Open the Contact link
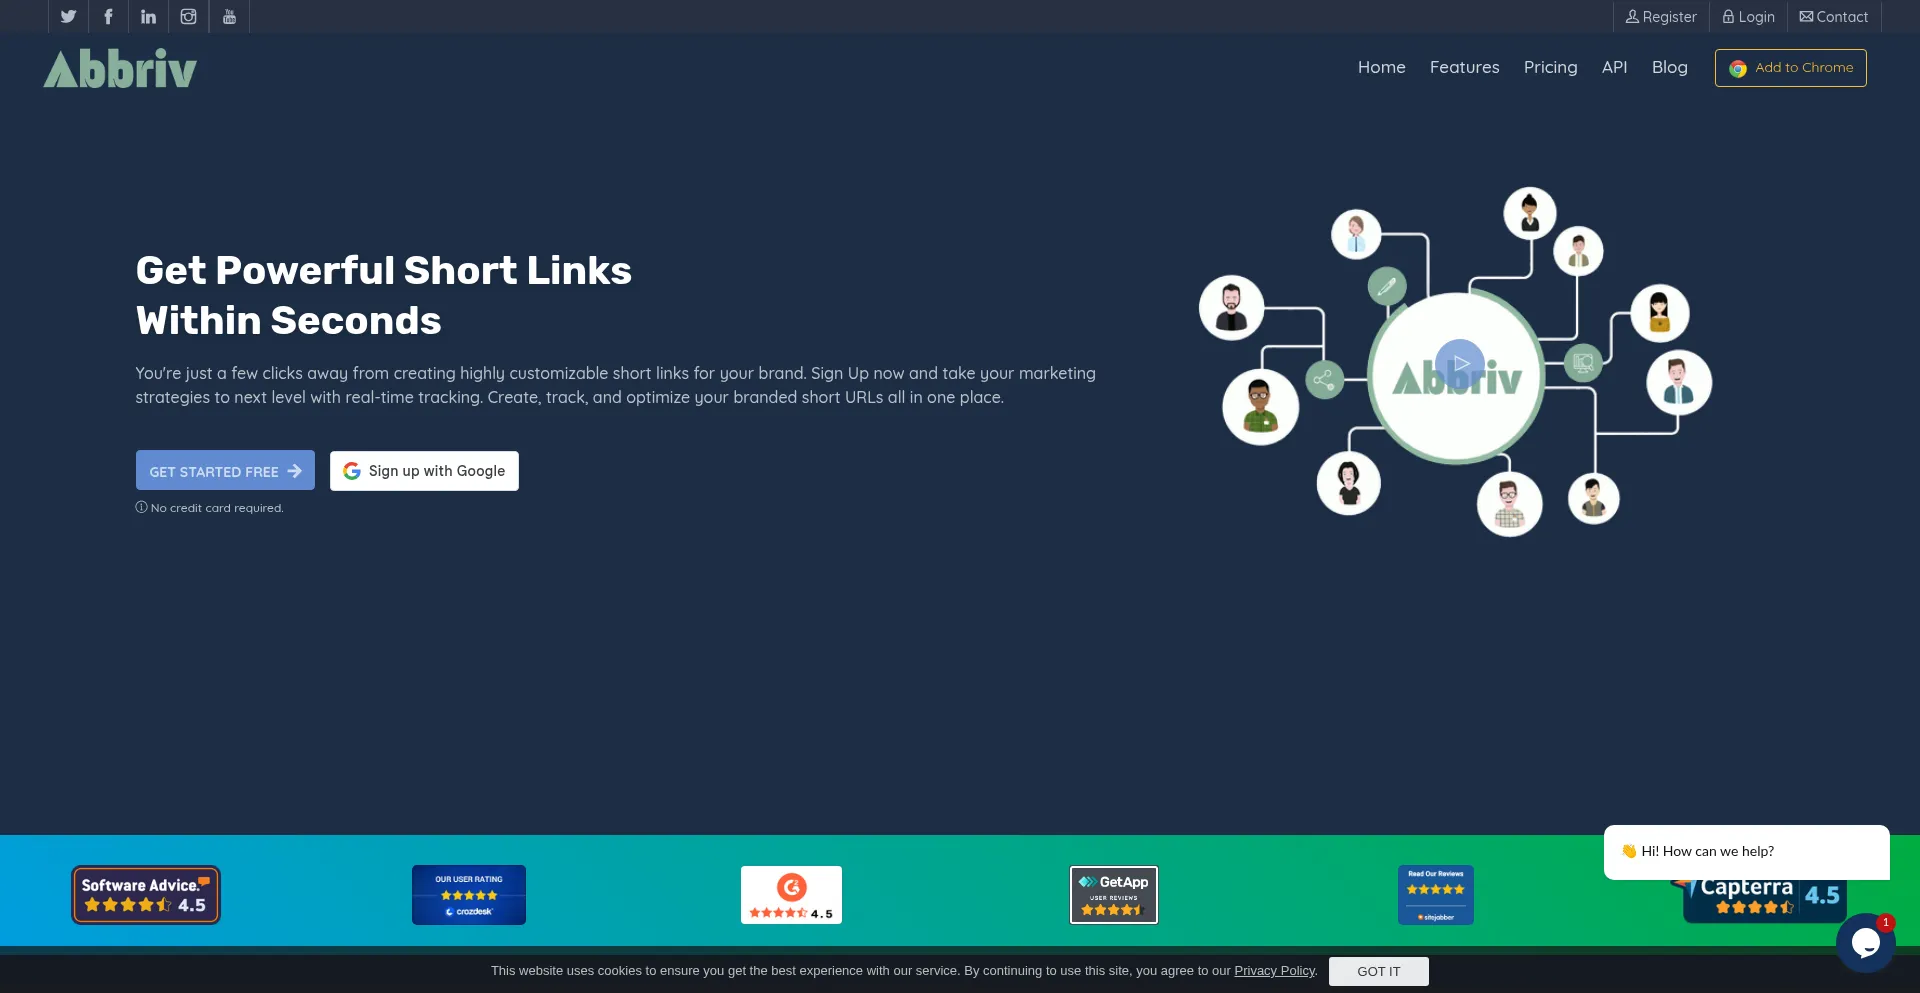 click(x=1834, y=17)
